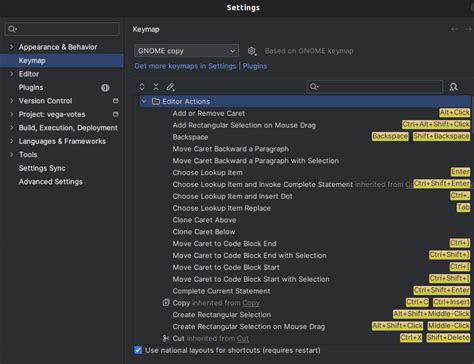Select Add or Remove Caret action
The image size is (474, 364).
pyautogui.click(x=209, y=113)
